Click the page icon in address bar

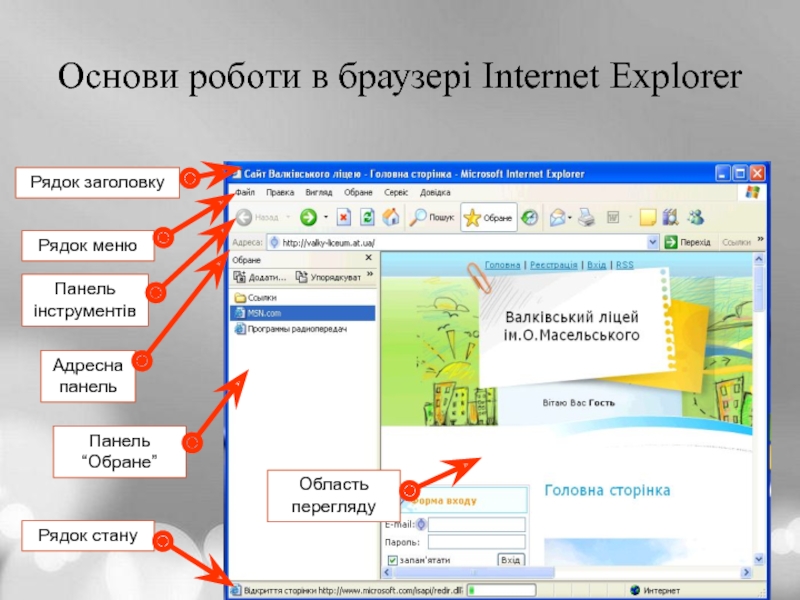tap(274, 242)
